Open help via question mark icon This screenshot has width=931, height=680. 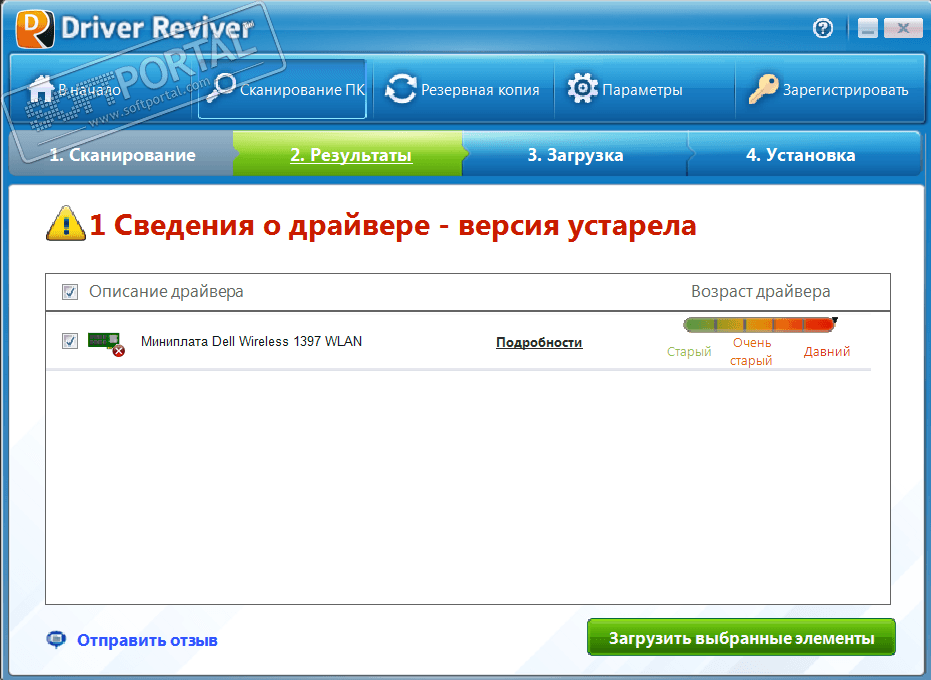point(823,28)
